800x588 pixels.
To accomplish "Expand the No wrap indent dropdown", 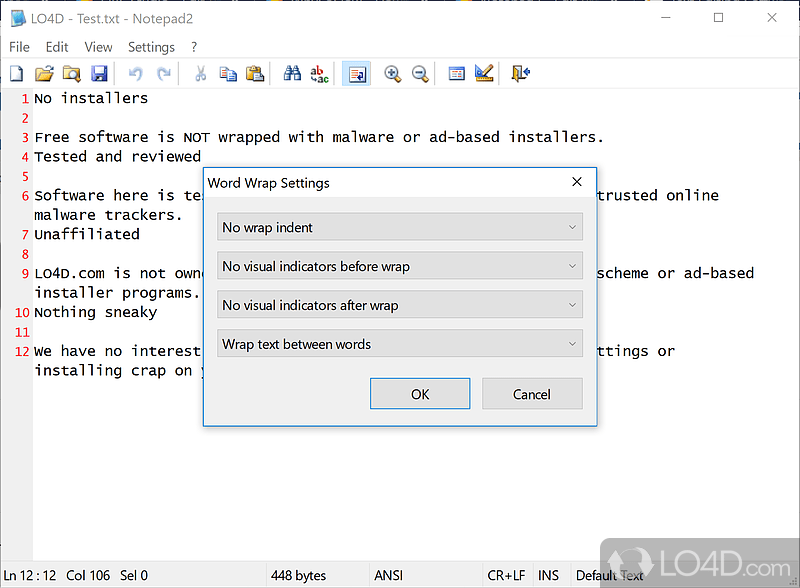I will point(399,227).
